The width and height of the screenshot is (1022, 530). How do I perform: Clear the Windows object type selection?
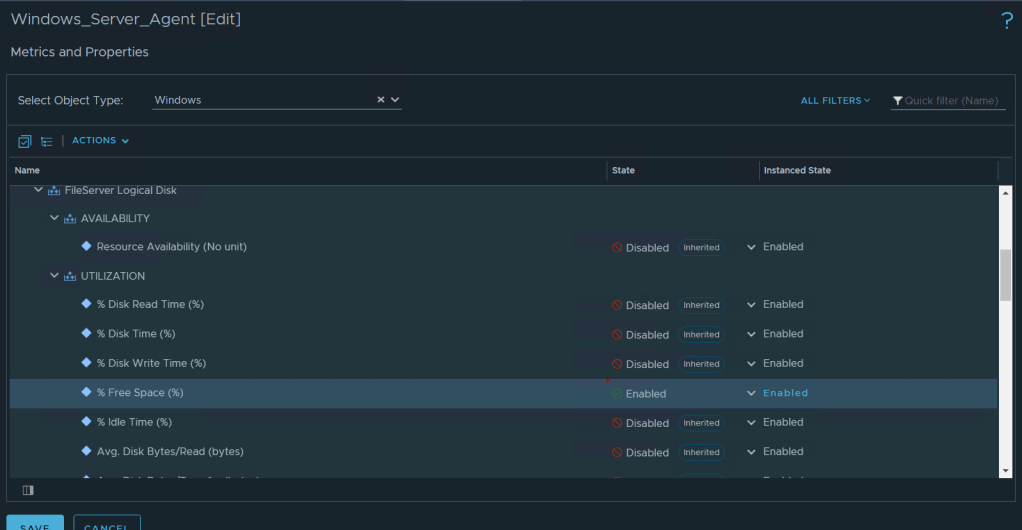380,100
